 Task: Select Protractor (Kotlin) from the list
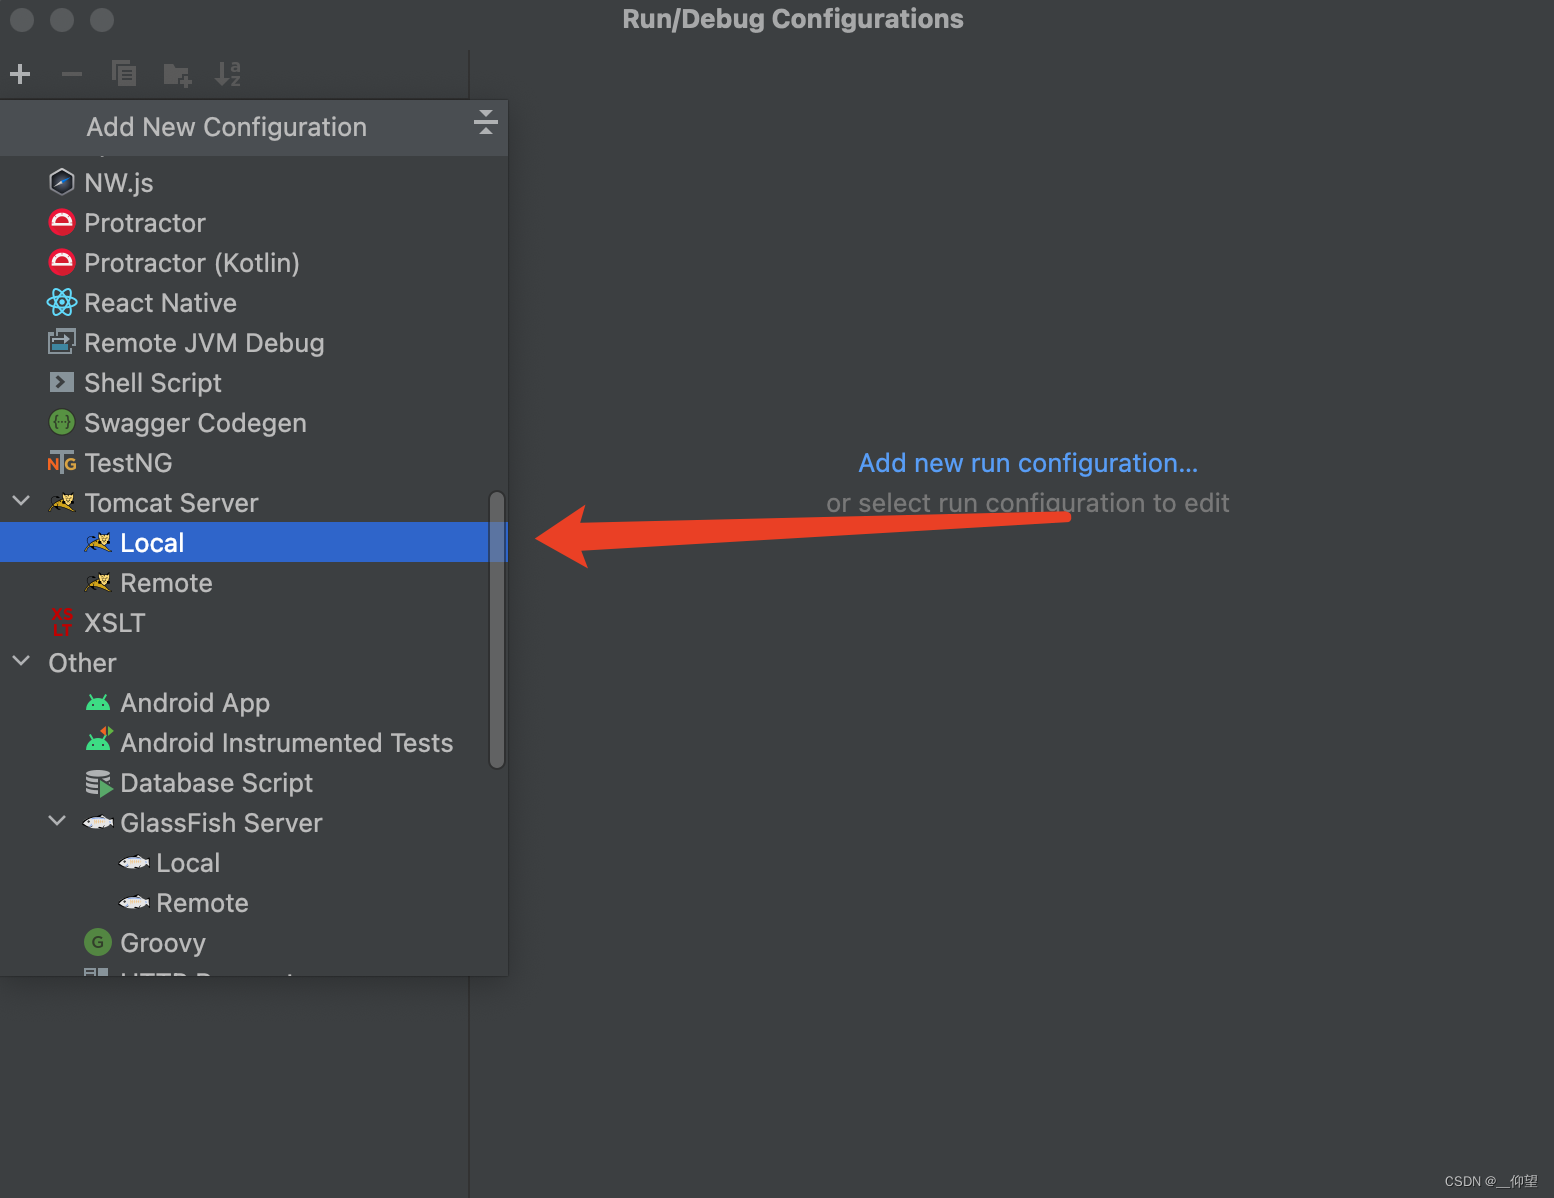coord(254,262)
